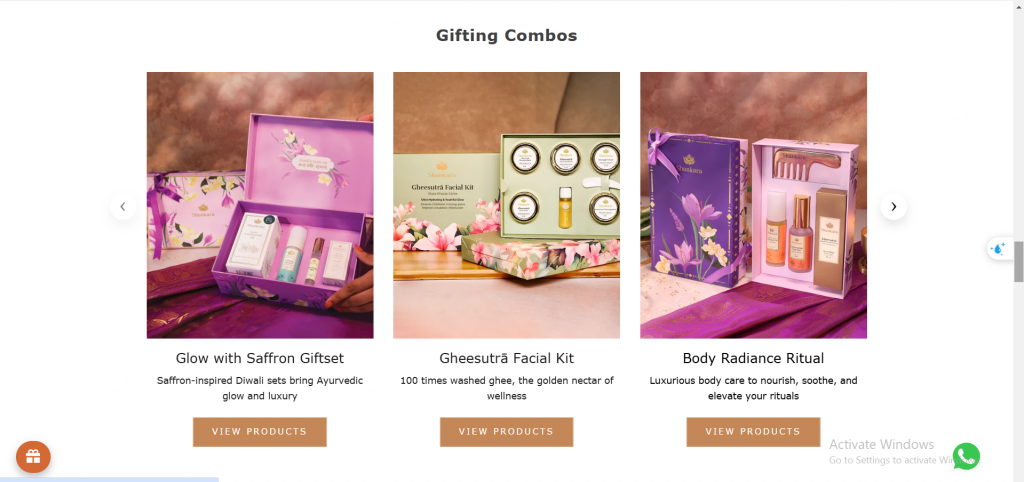Click the Gheesutrā Facial Kit title

pyautogui.click(x=507, y=358)
